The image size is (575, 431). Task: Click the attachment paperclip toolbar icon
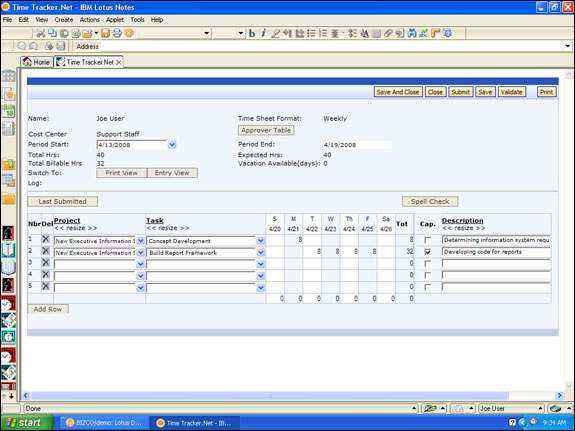pos(388,33)
